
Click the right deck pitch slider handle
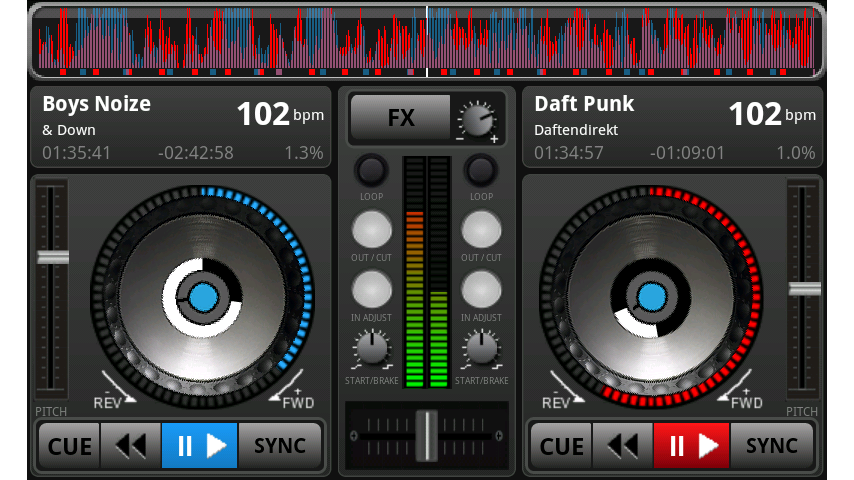click(x=804, y=289)
